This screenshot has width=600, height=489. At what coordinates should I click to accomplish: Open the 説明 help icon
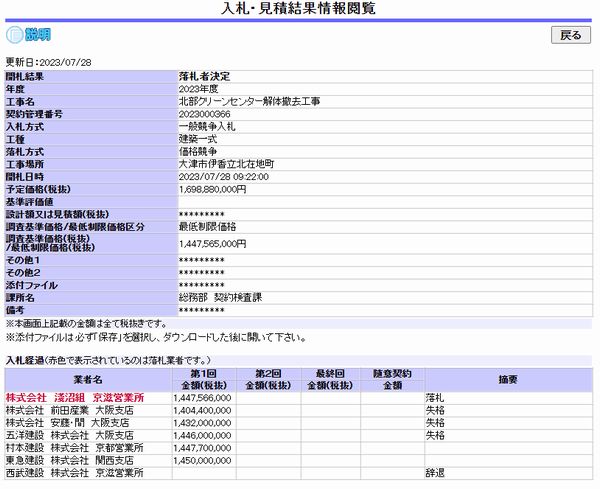pyautogui.click(x=28, y=35)
